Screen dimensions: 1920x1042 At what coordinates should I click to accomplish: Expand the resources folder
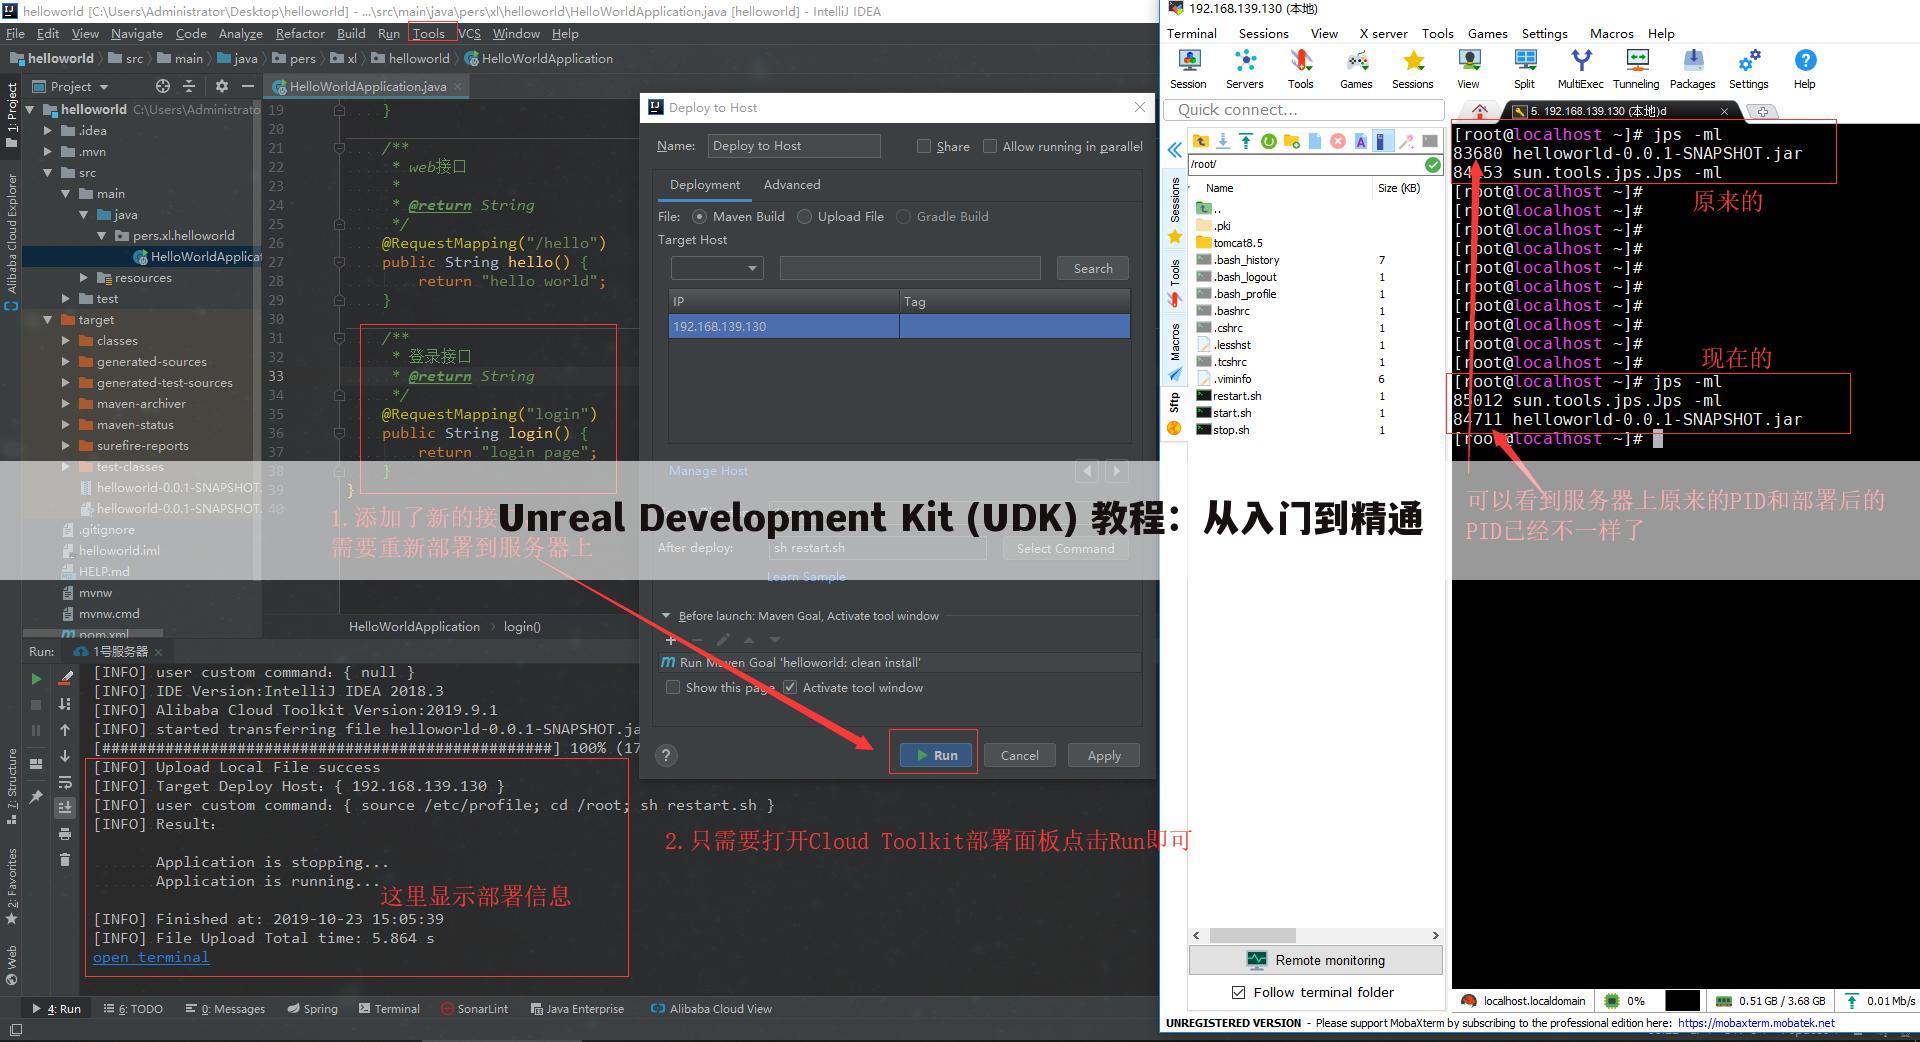(84, 277)
